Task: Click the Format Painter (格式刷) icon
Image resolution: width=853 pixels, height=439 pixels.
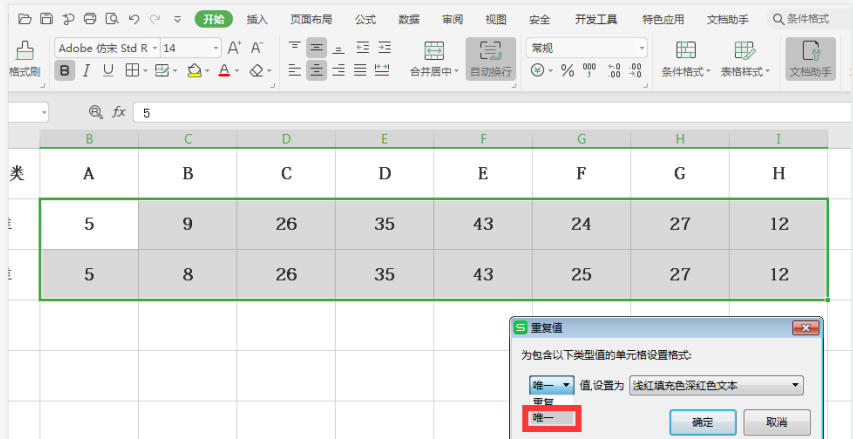Action: (x=24, y=50)
